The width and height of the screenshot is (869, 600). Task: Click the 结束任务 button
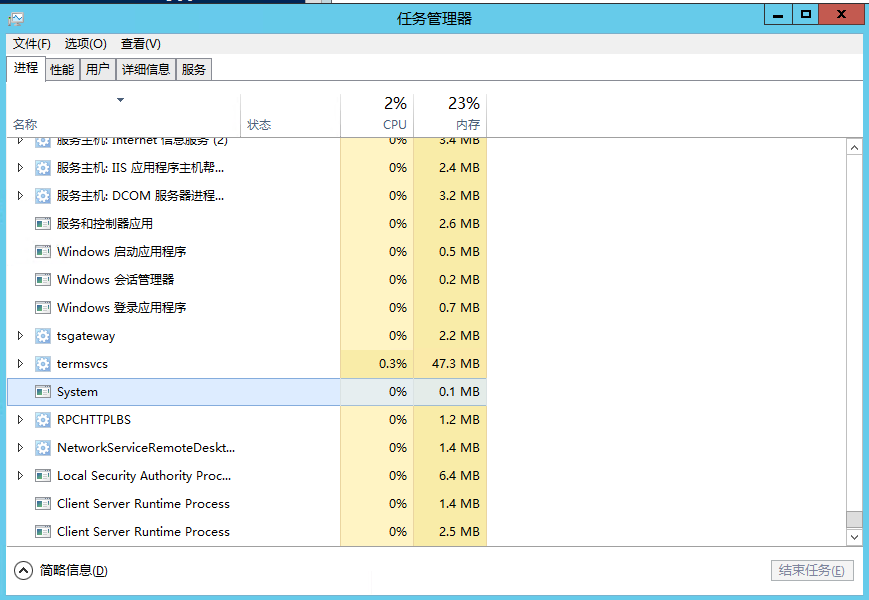pos(812,570)
